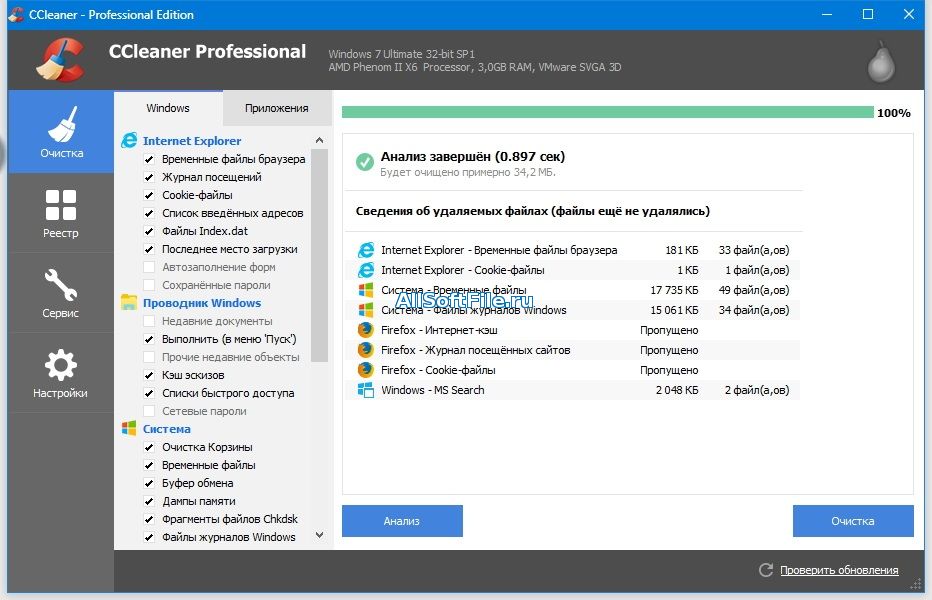The width and height of the screenshot is (932, 600).
Task: Collapse the Internet Explorer section
Action: 191,141
